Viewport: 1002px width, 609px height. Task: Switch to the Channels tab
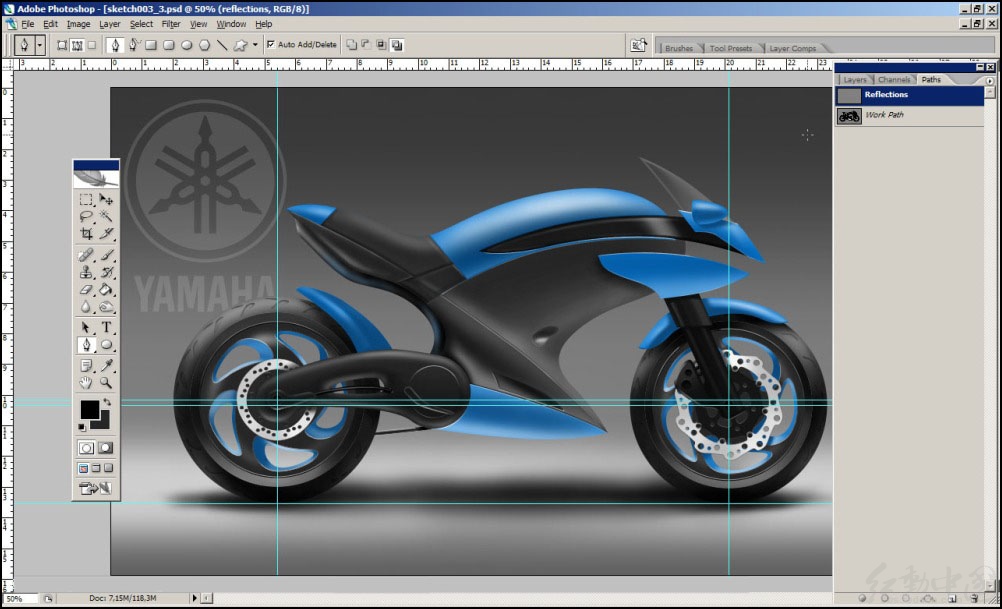tap(893, 79)
